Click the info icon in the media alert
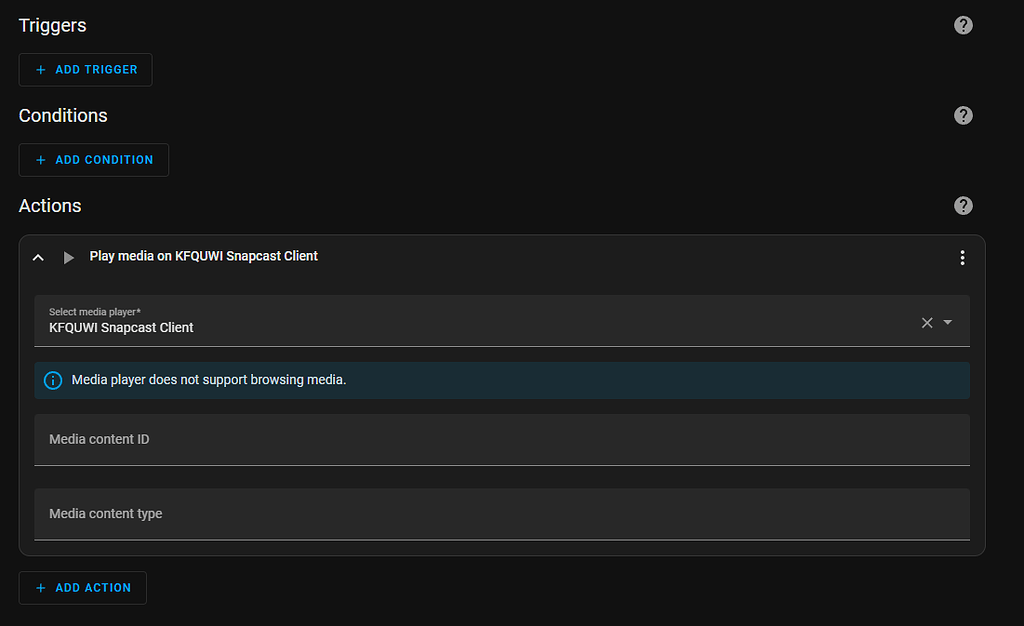The image size is (1024, 626). click(53, 380)
